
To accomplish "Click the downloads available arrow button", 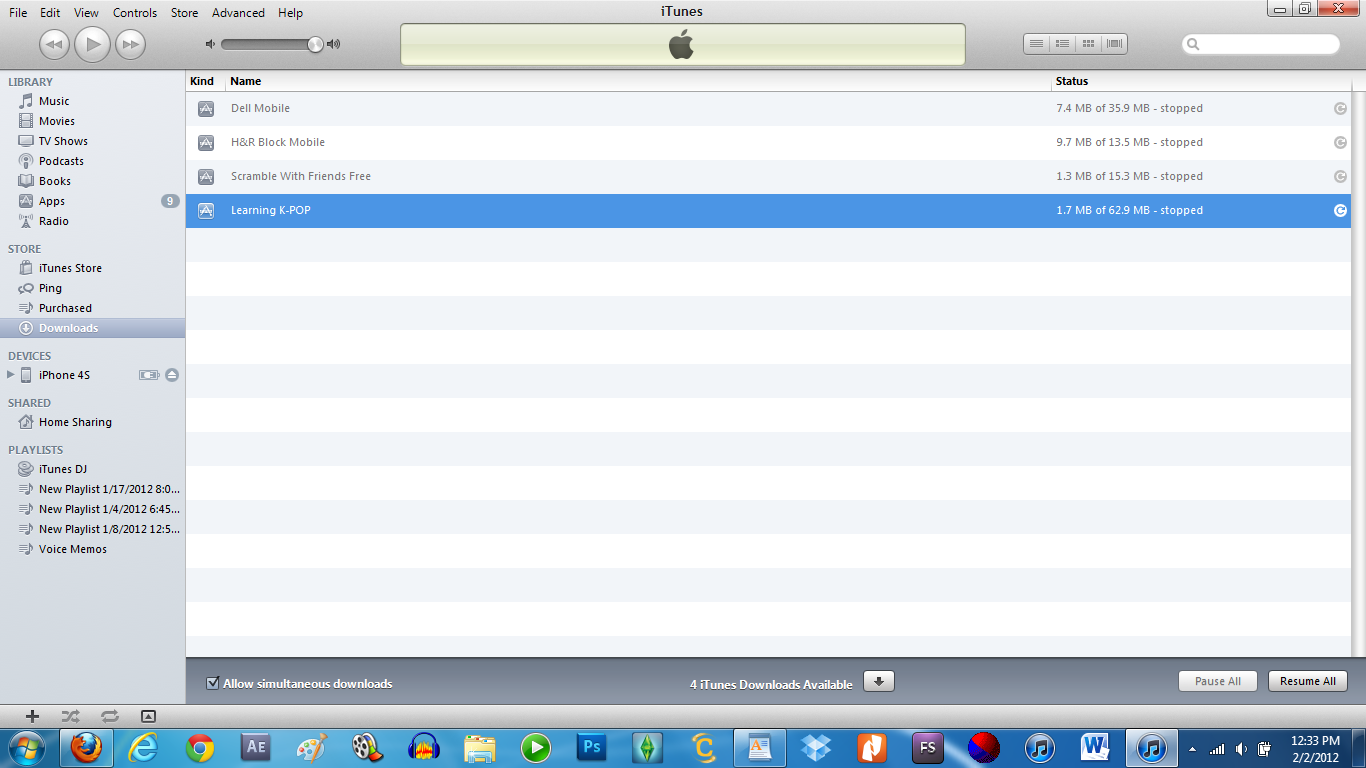I will pos(878,682).
